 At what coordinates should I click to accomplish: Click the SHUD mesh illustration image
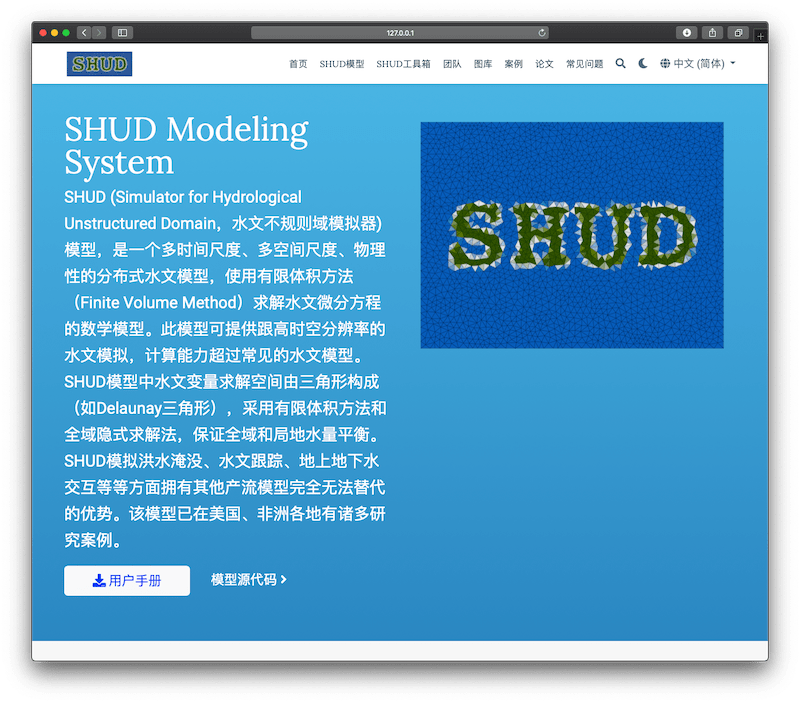pos(573,234)
